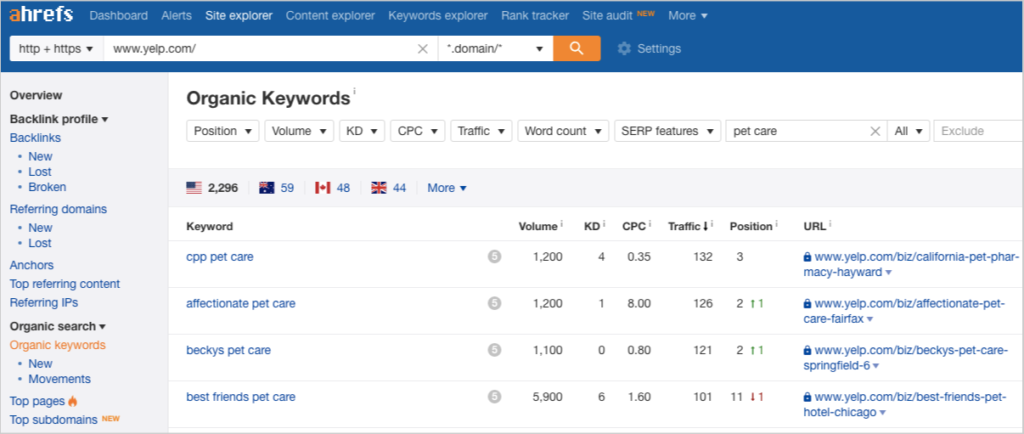The height and width of the screenshot is (434, 1024).
Task: Click SERP features badge for beckys pet care
Action: click(494, 350)
